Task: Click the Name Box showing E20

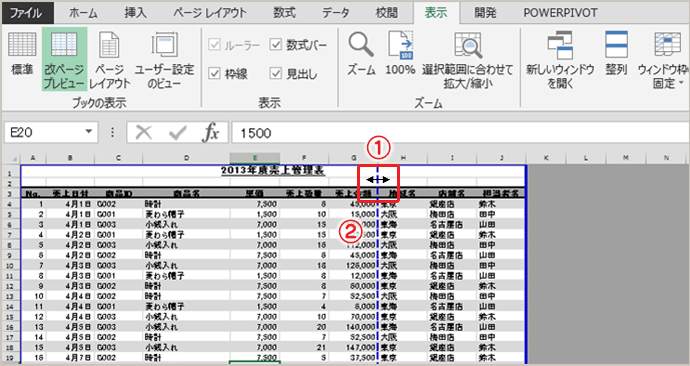Action: [x=44, y=132]
